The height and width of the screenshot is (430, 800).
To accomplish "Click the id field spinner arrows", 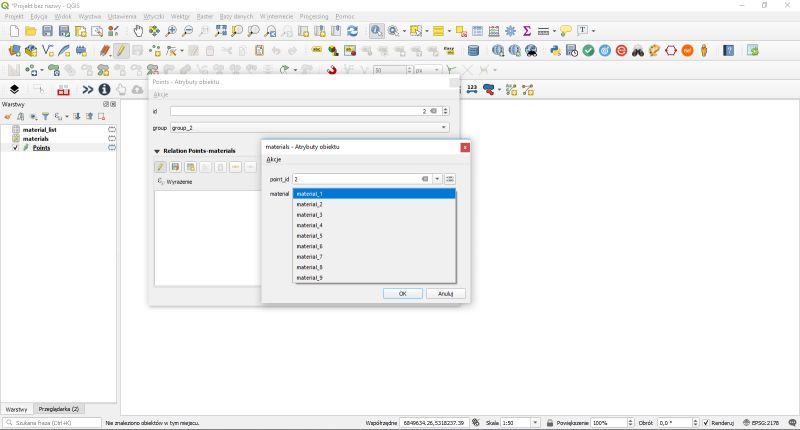I will coord(445,111).
